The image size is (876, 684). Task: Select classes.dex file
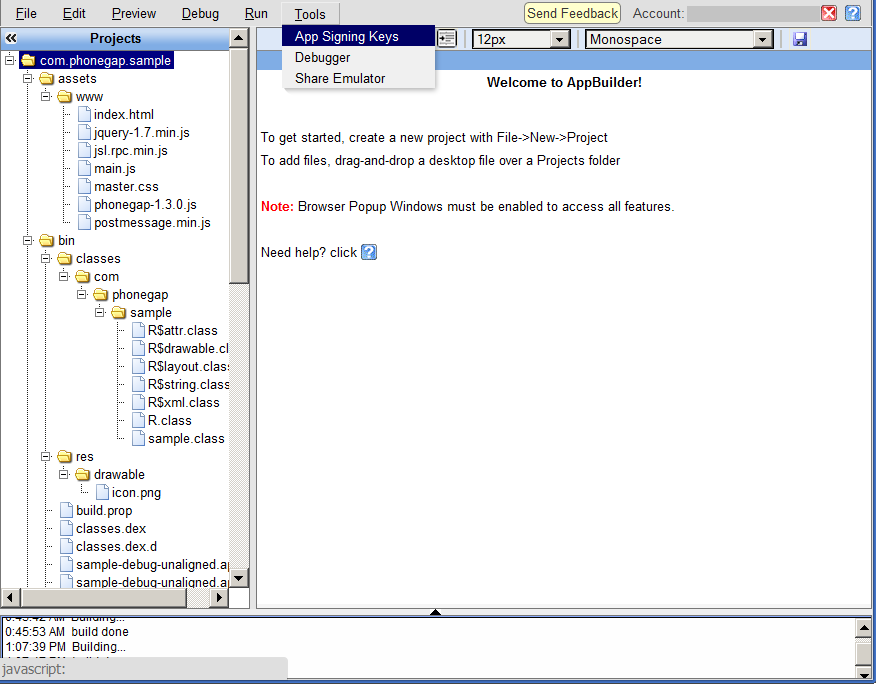coord(111,529)
